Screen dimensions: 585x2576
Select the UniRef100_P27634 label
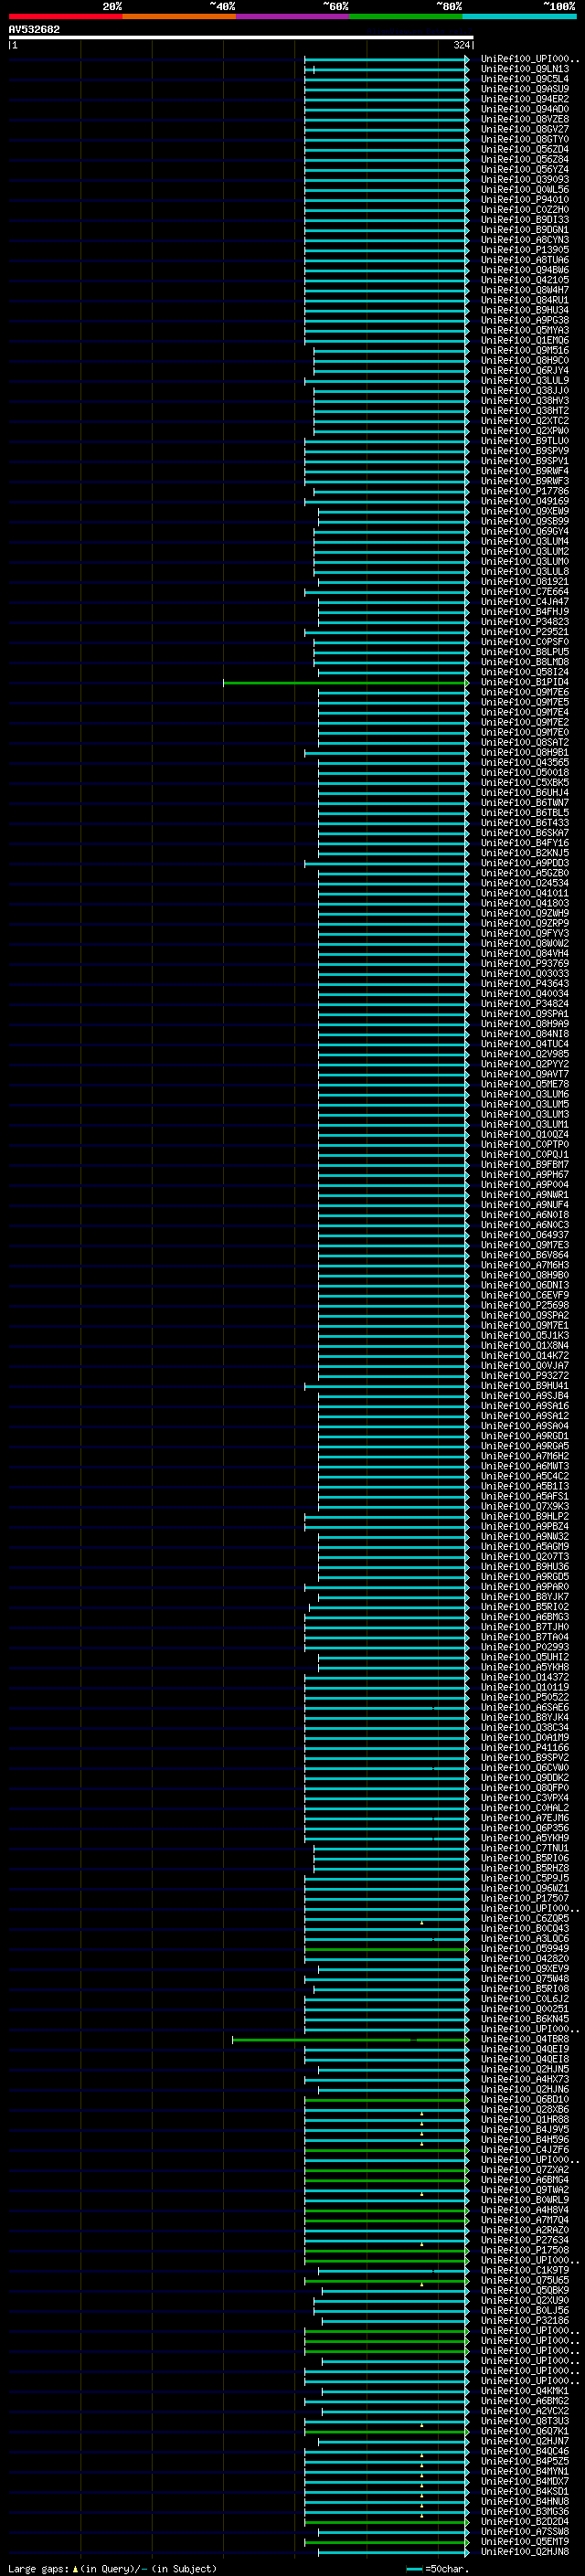pos(524,2241)
